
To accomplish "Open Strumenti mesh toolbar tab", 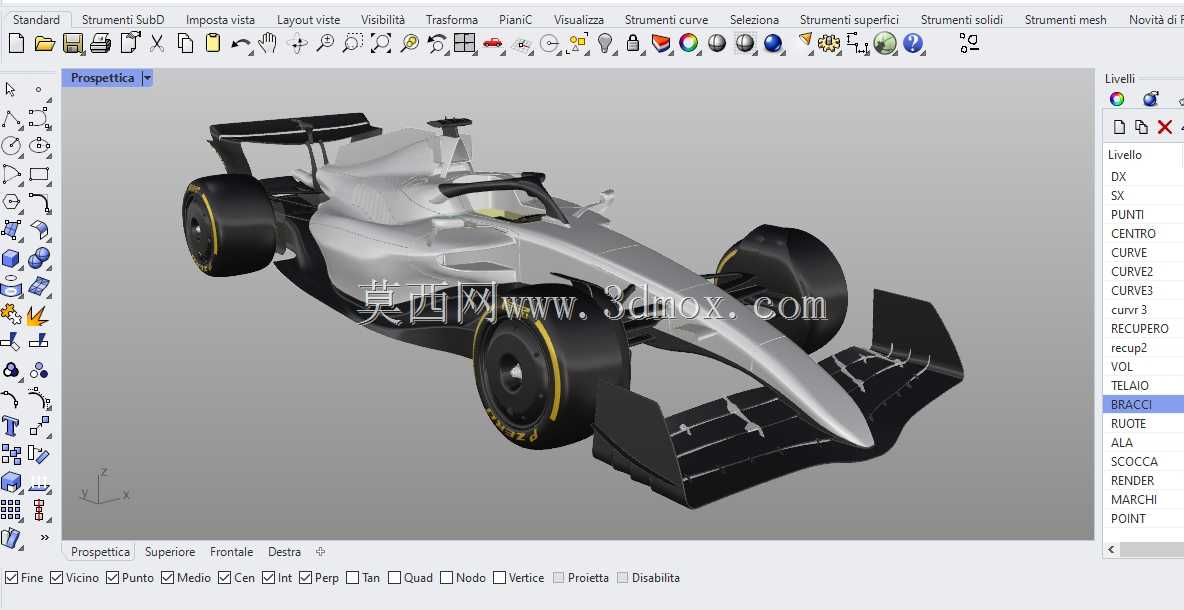I will pos(1065,20).
